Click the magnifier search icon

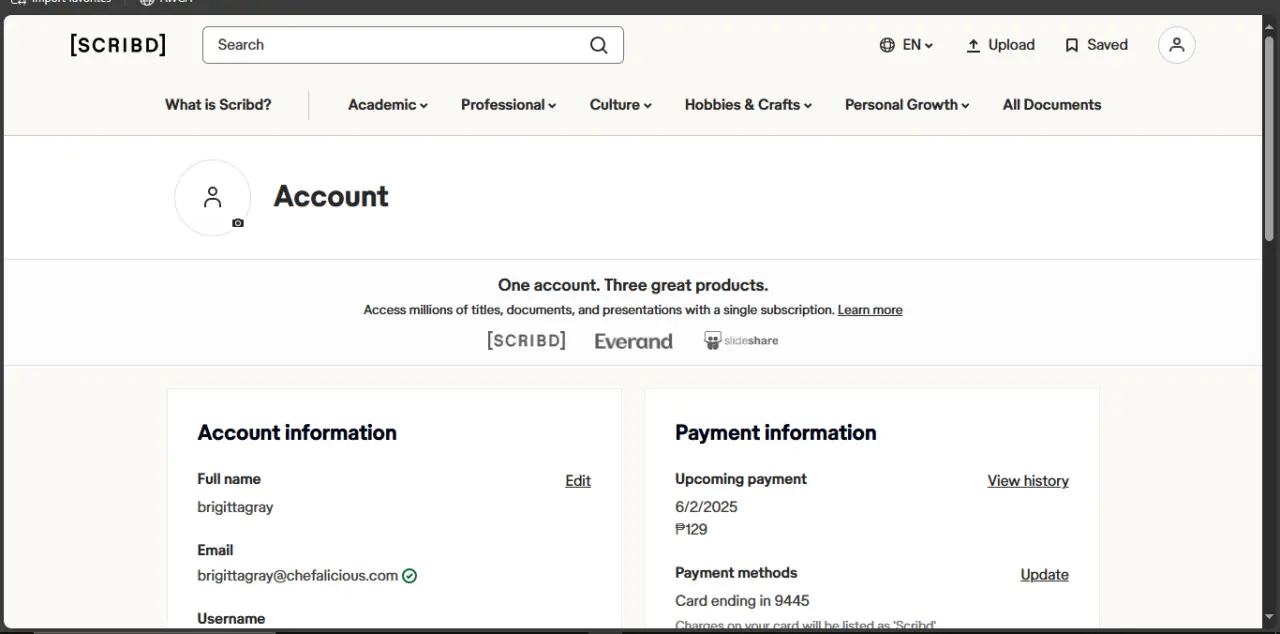coord(598,45)
